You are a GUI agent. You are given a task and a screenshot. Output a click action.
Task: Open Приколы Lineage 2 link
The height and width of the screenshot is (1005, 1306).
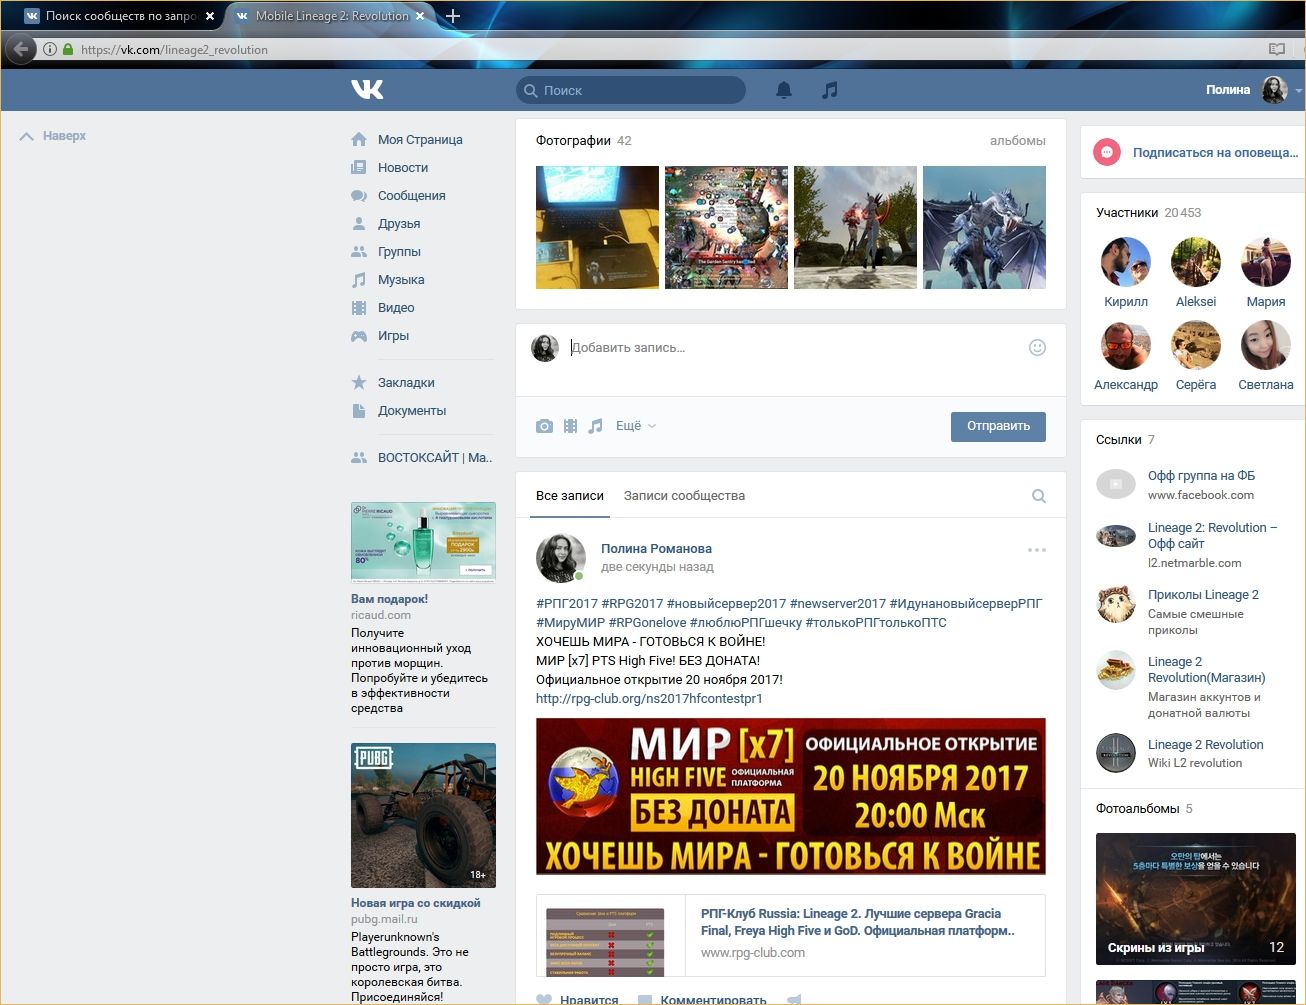click(1203, 595)
